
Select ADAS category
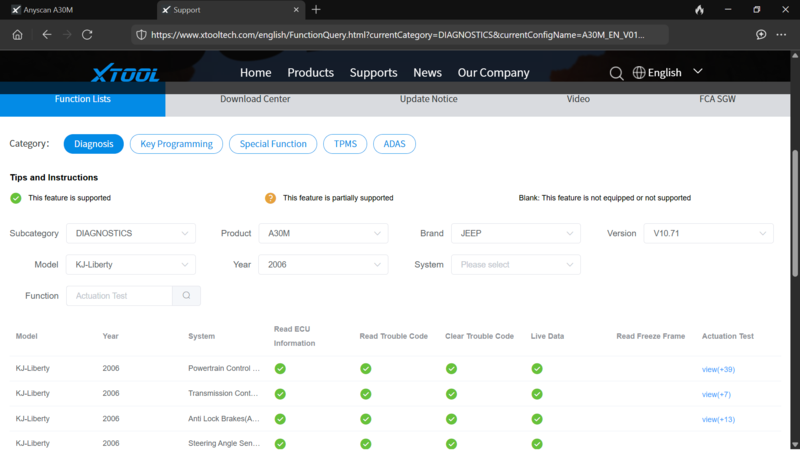pyautogui.click(x=394, y=144)
